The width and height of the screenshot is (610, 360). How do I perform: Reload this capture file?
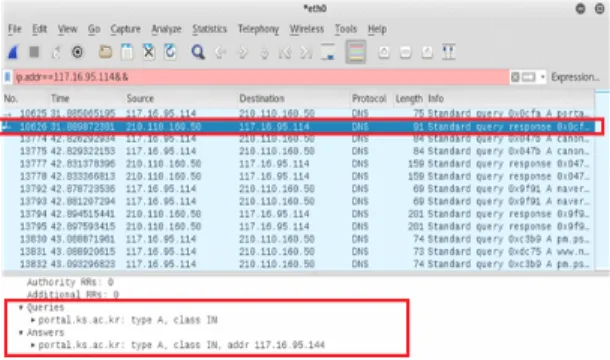coord(170,52)
